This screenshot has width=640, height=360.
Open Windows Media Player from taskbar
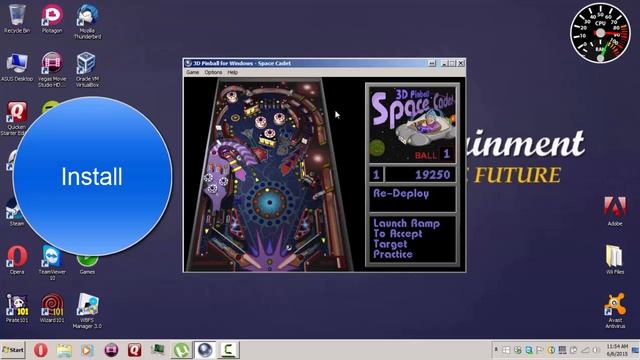click(87, 350)
